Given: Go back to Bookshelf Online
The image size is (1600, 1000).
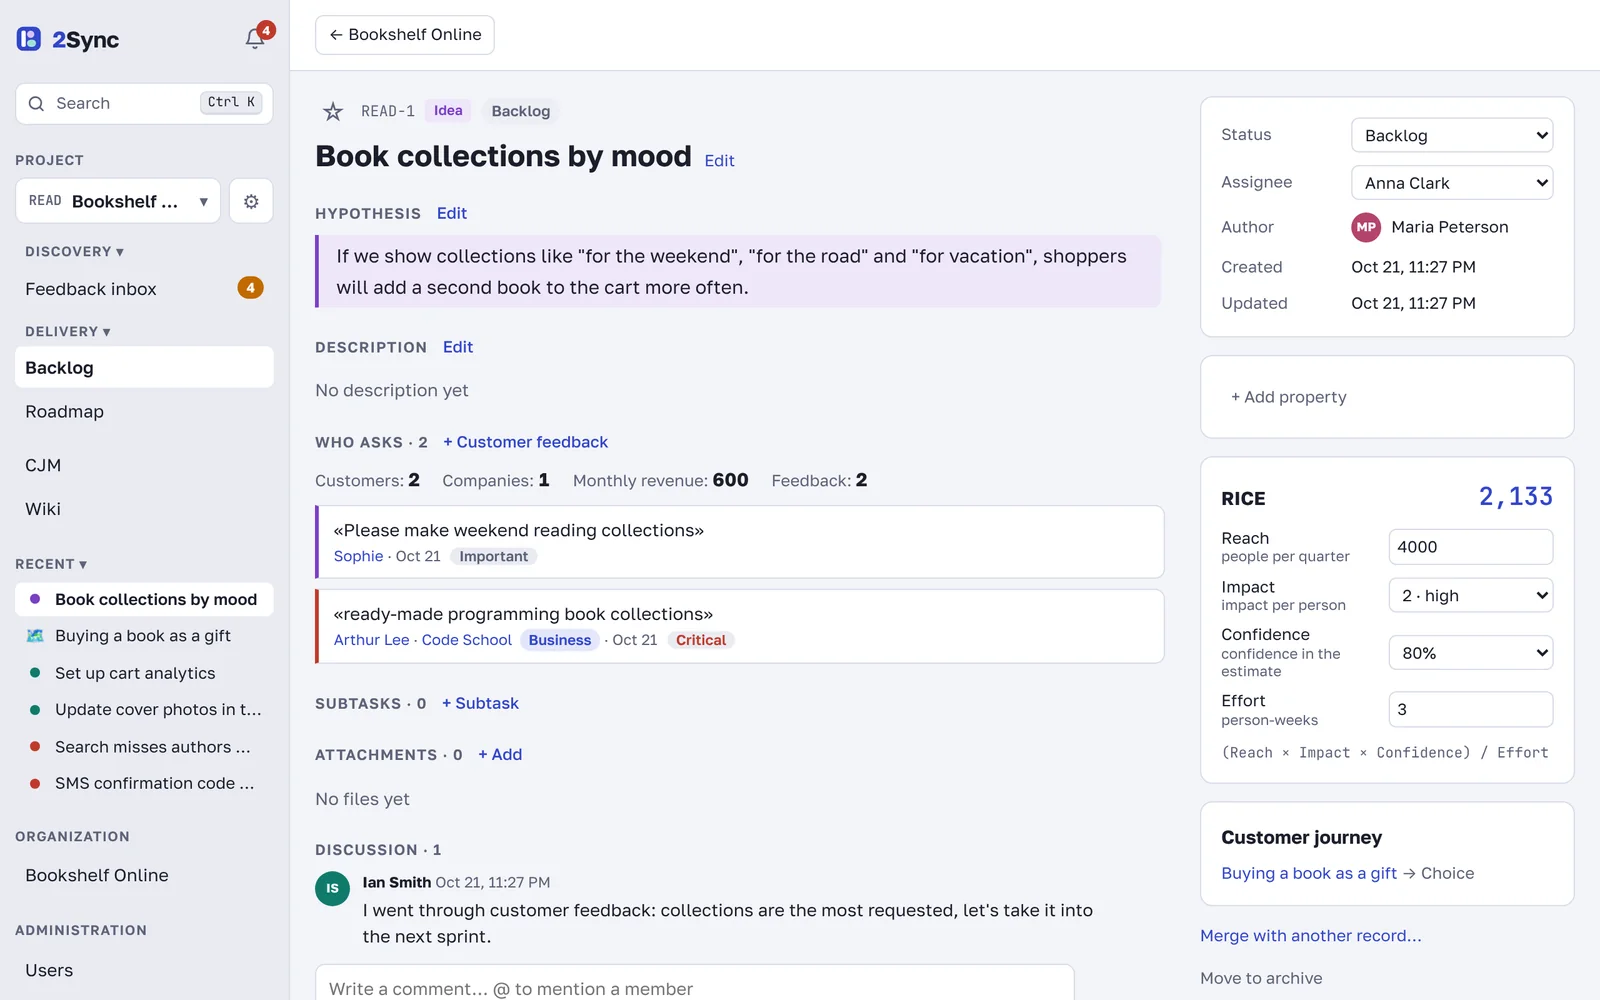Looking at the screenshot, I should pos(405,35).
